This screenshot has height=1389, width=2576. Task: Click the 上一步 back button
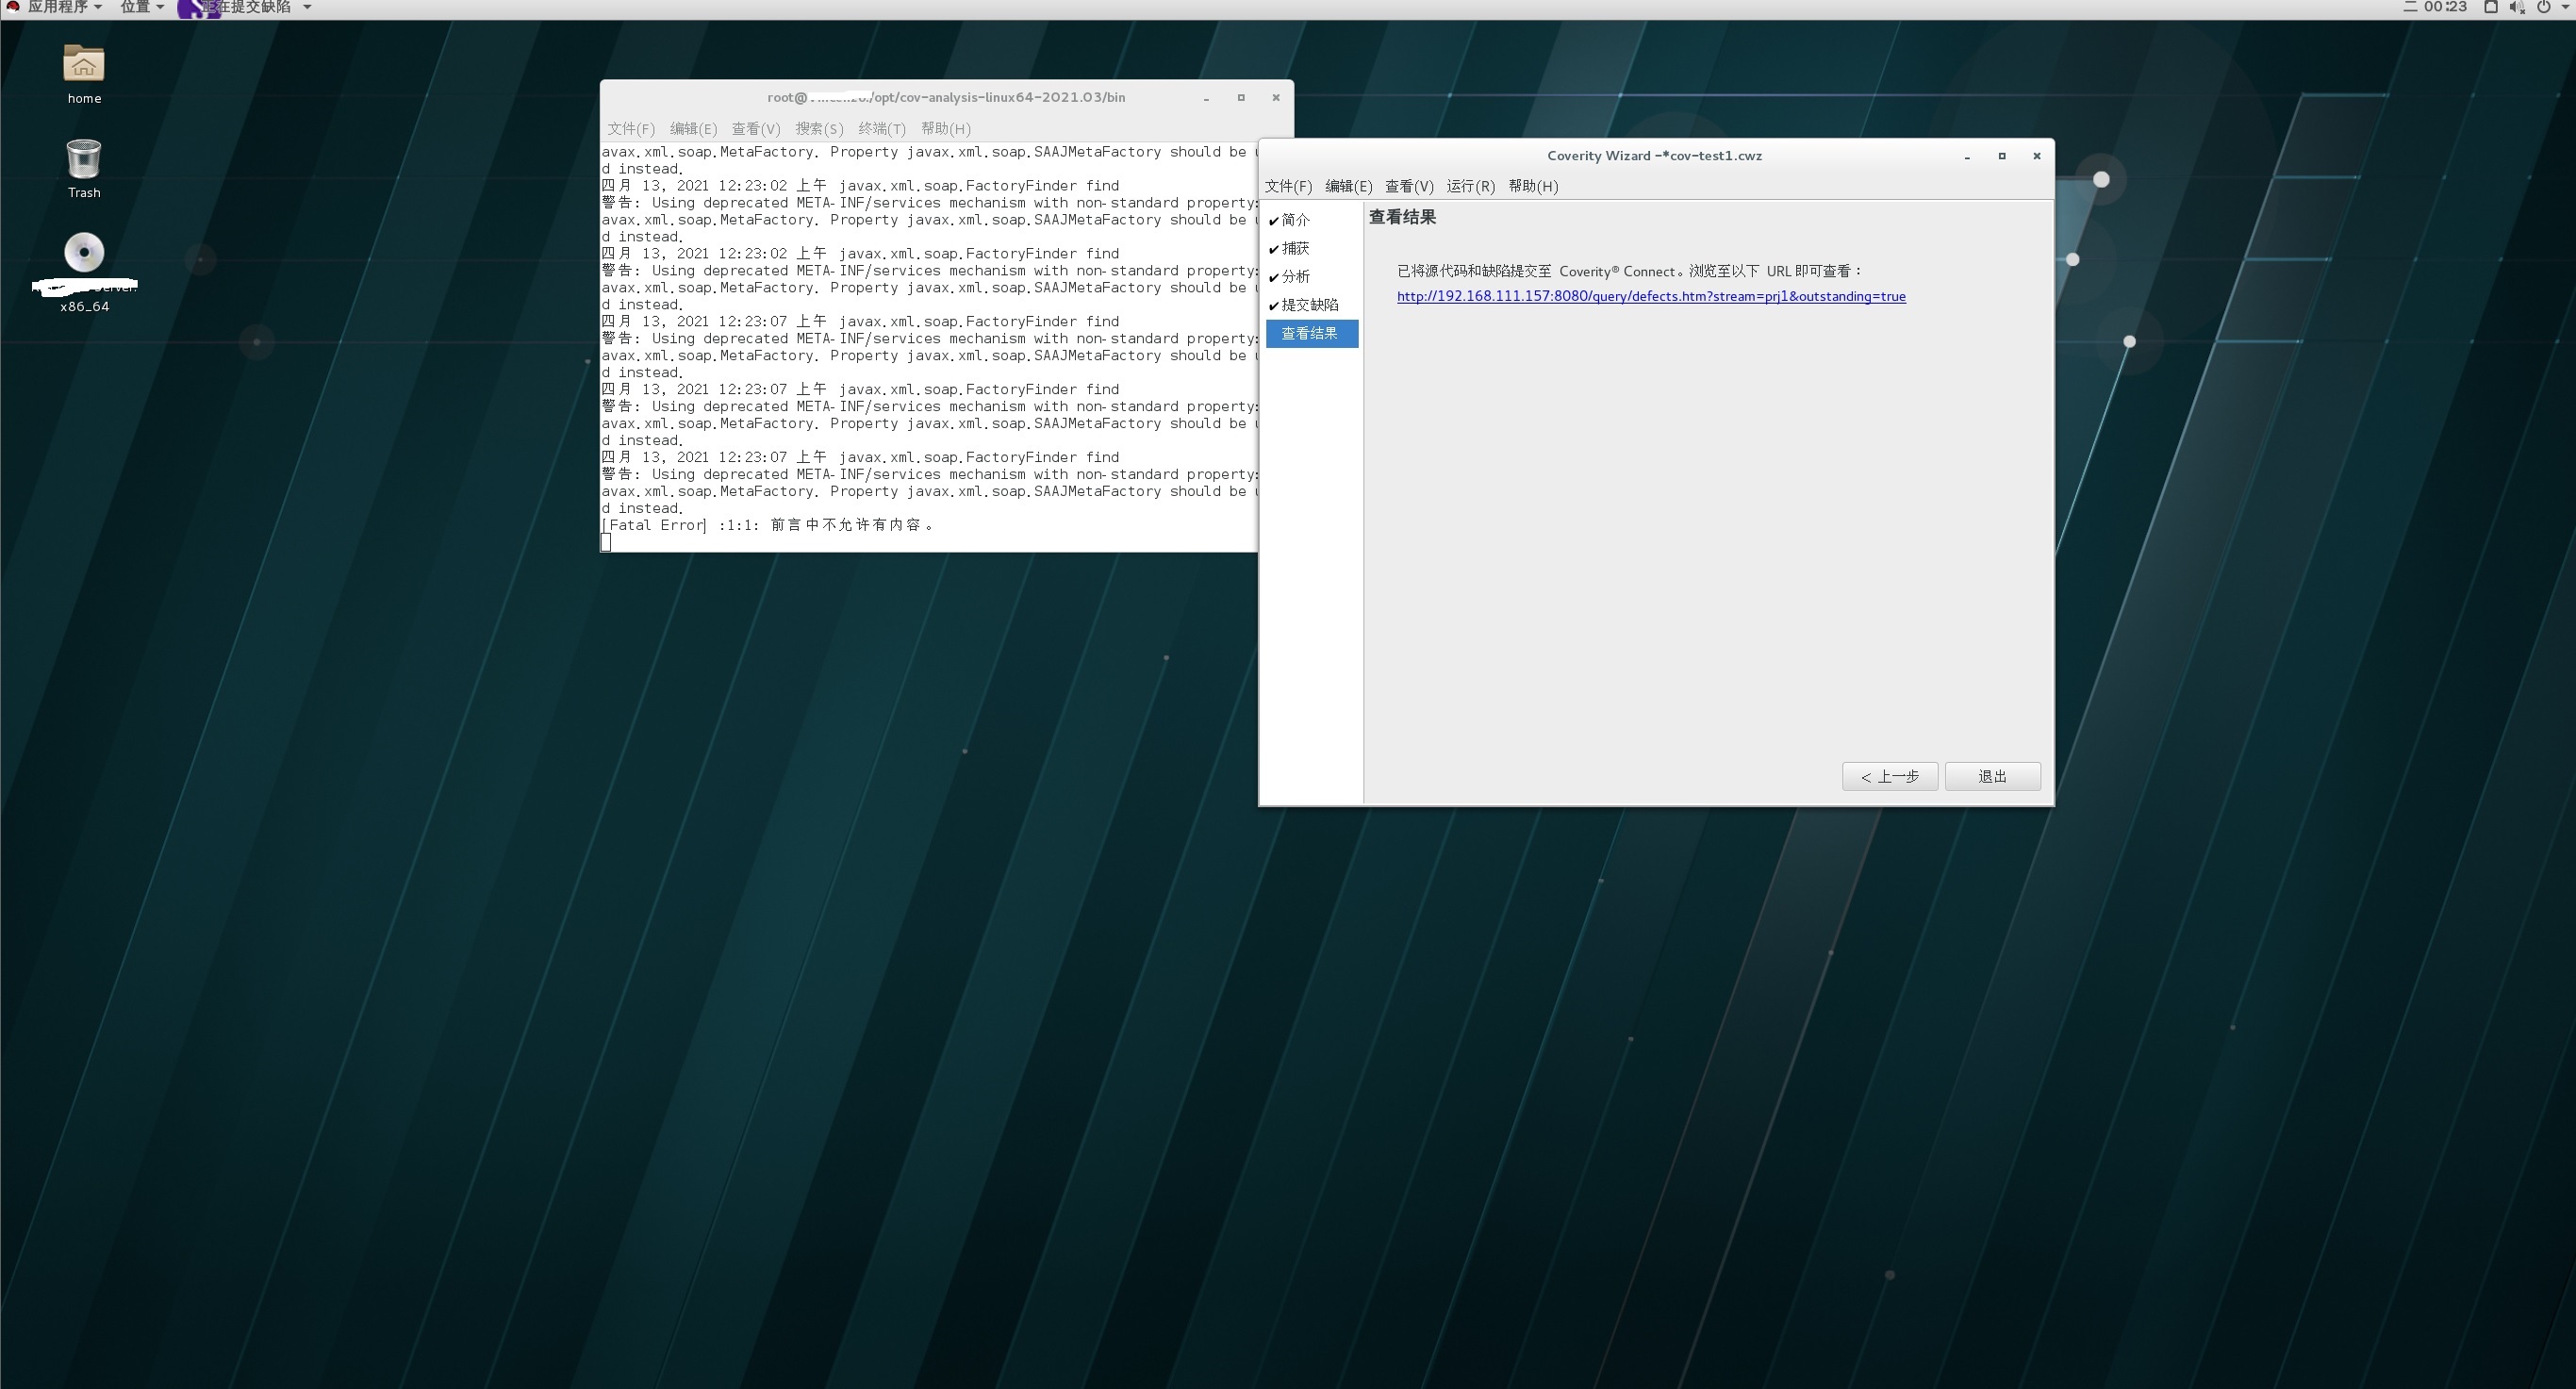pyautogui.click(x=1889, y=776)
